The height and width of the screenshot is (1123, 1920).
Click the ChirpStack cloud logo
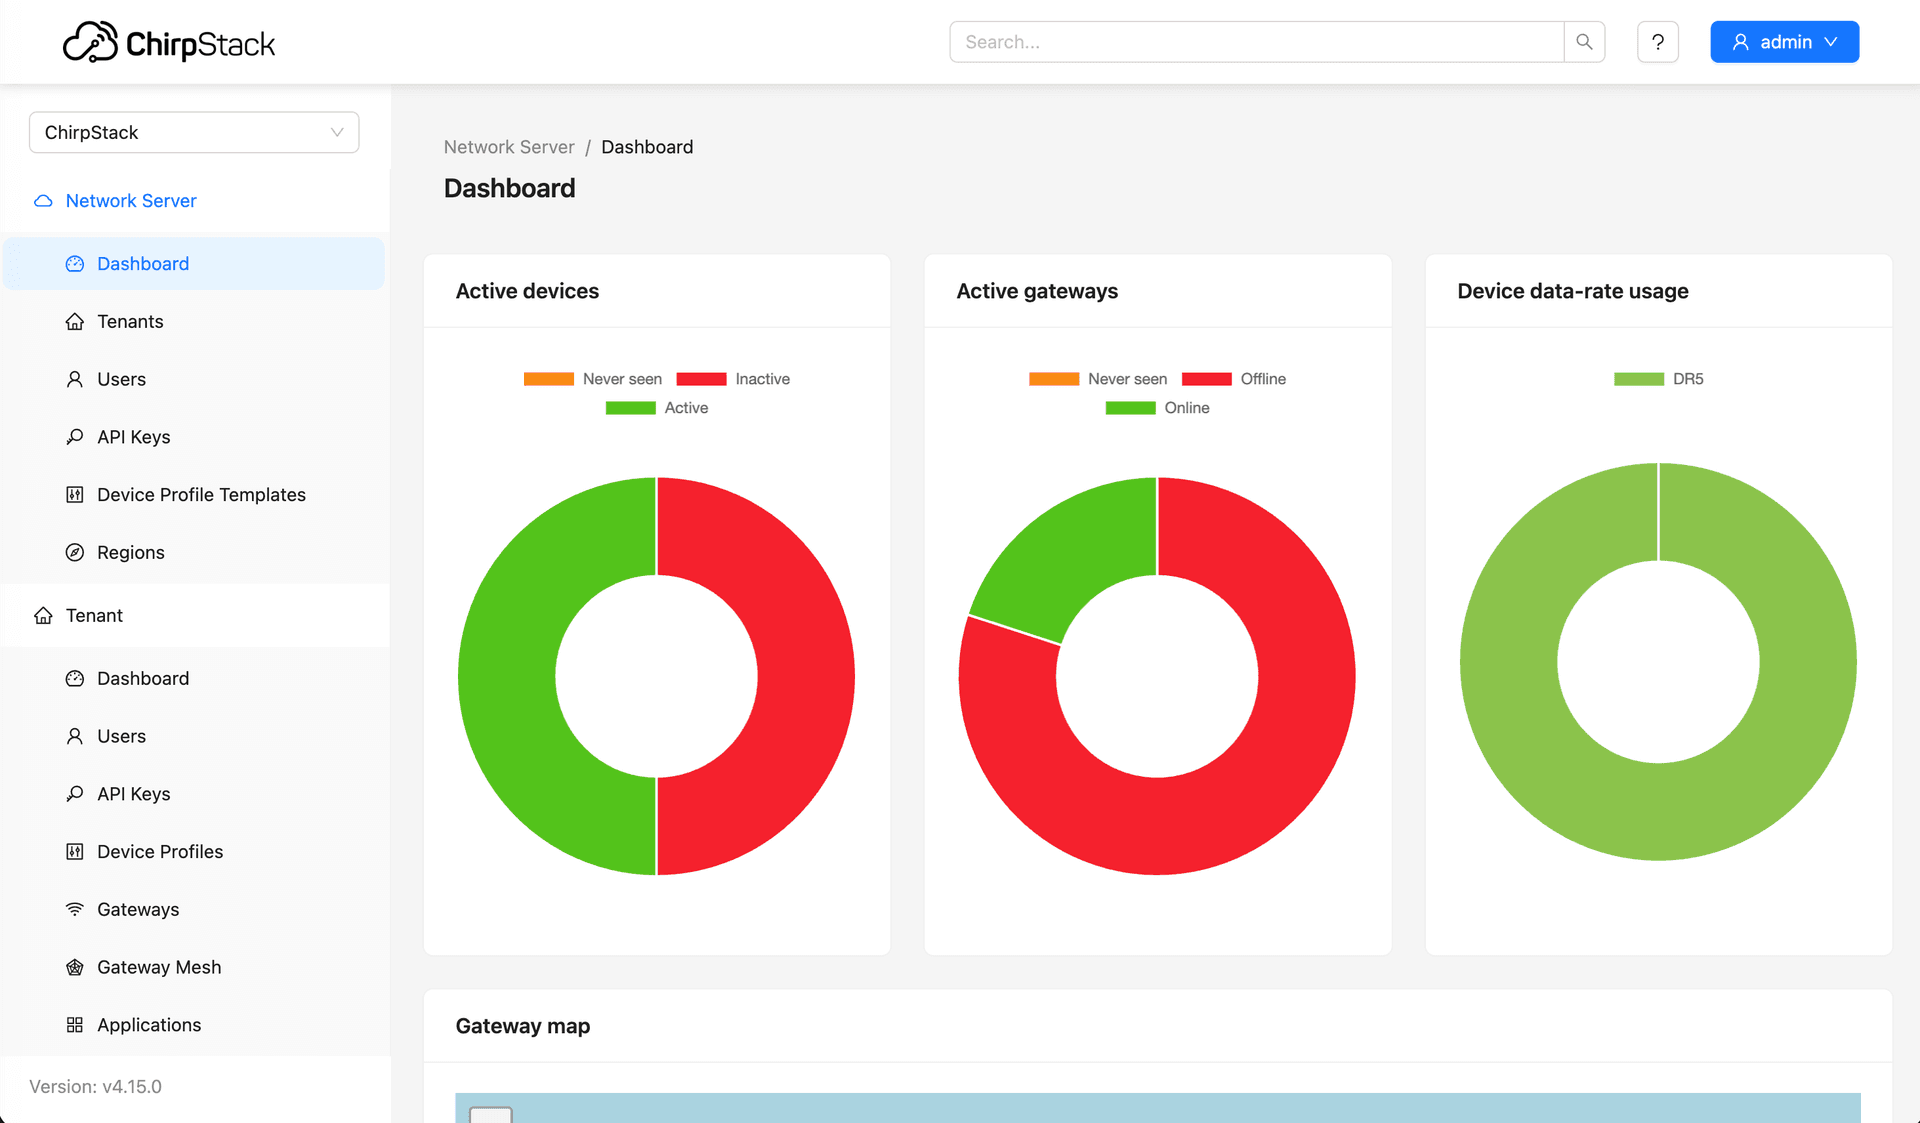(91, 41)
